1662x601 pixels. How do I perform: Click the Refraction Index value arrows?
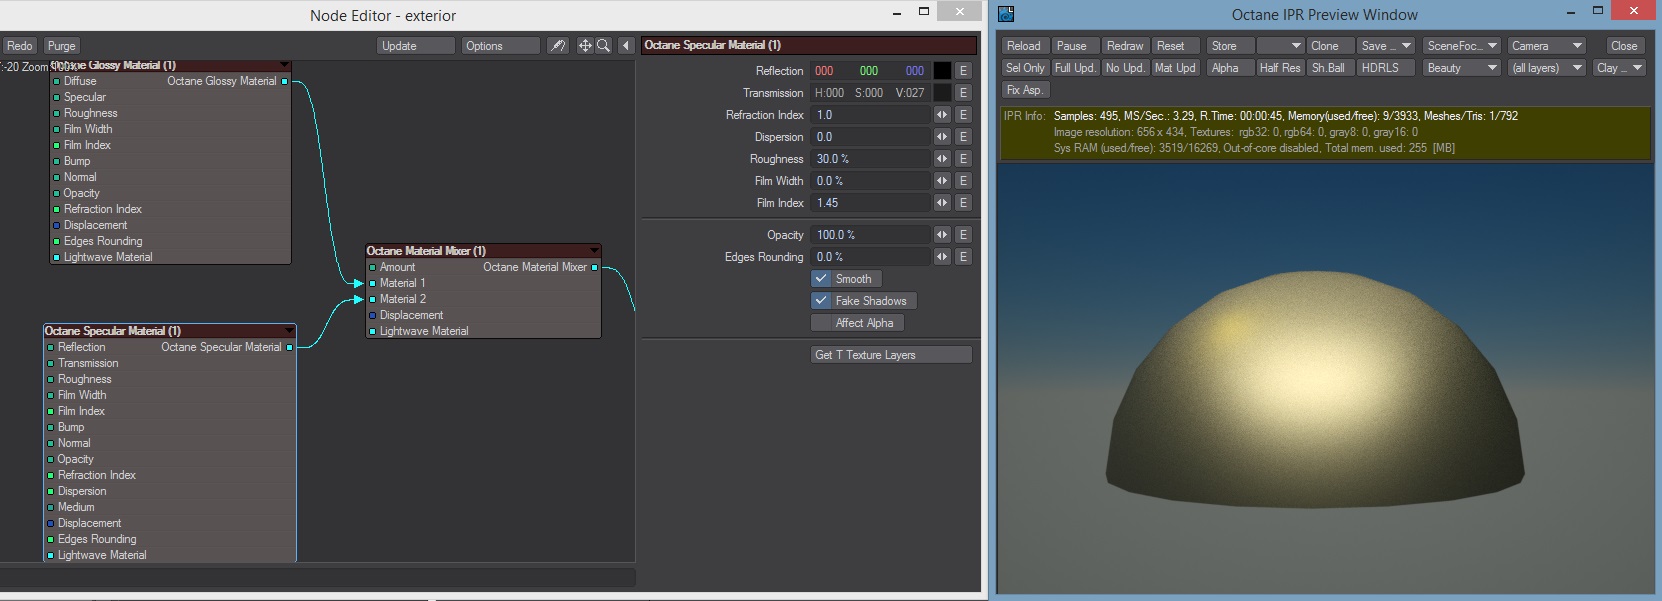(942, 115)
